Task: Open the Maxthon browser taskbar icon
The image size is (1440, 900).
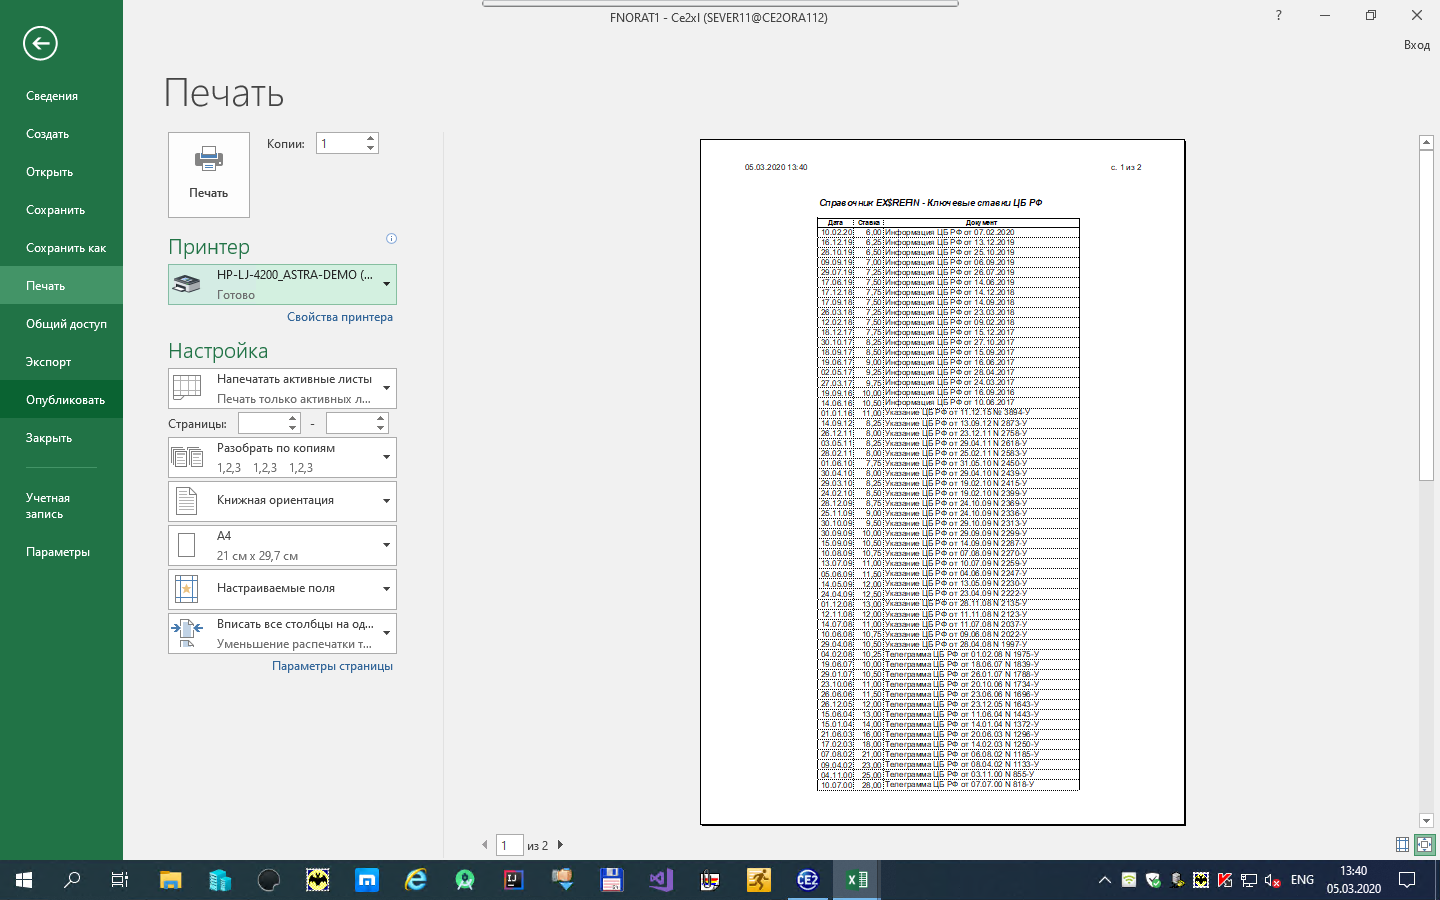Action: click(366, 880)
